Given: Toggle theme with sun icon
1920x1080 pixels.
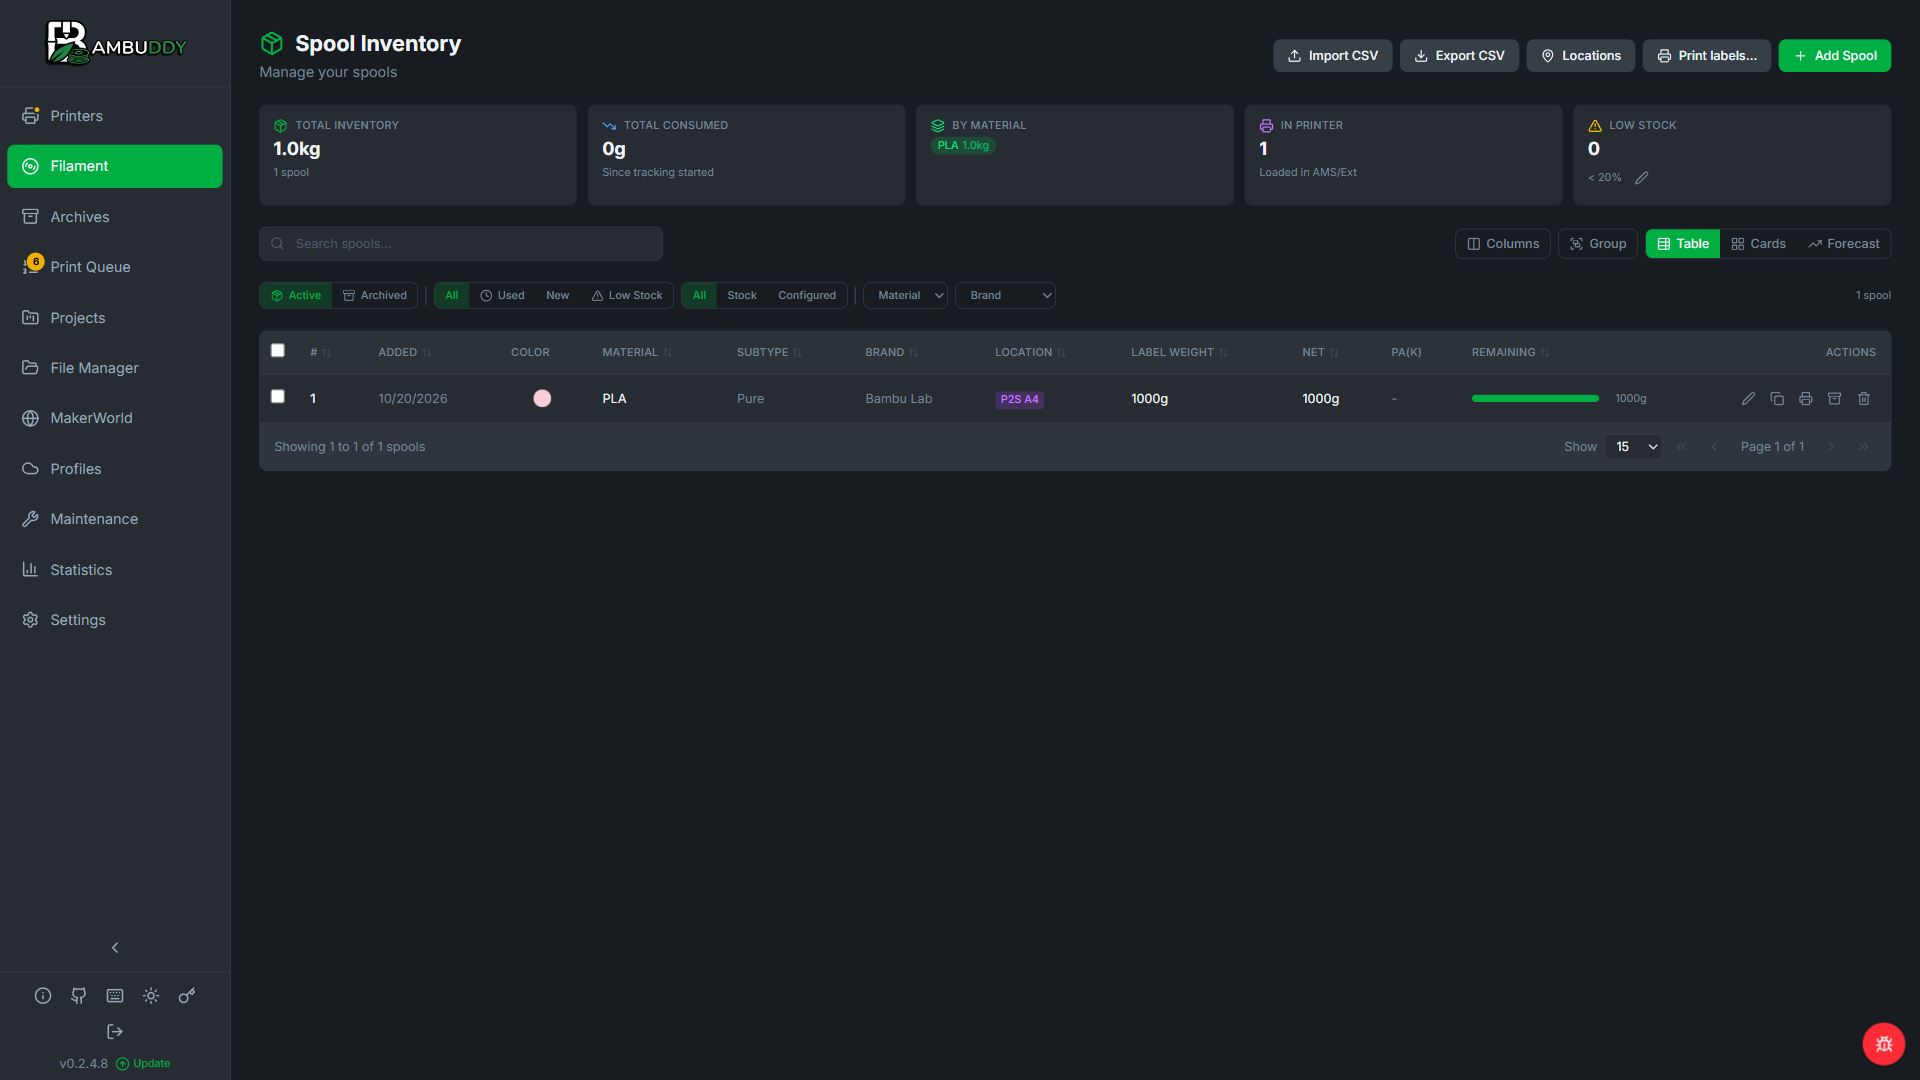Looking at the screenshot, I should (x=151, y=996).
